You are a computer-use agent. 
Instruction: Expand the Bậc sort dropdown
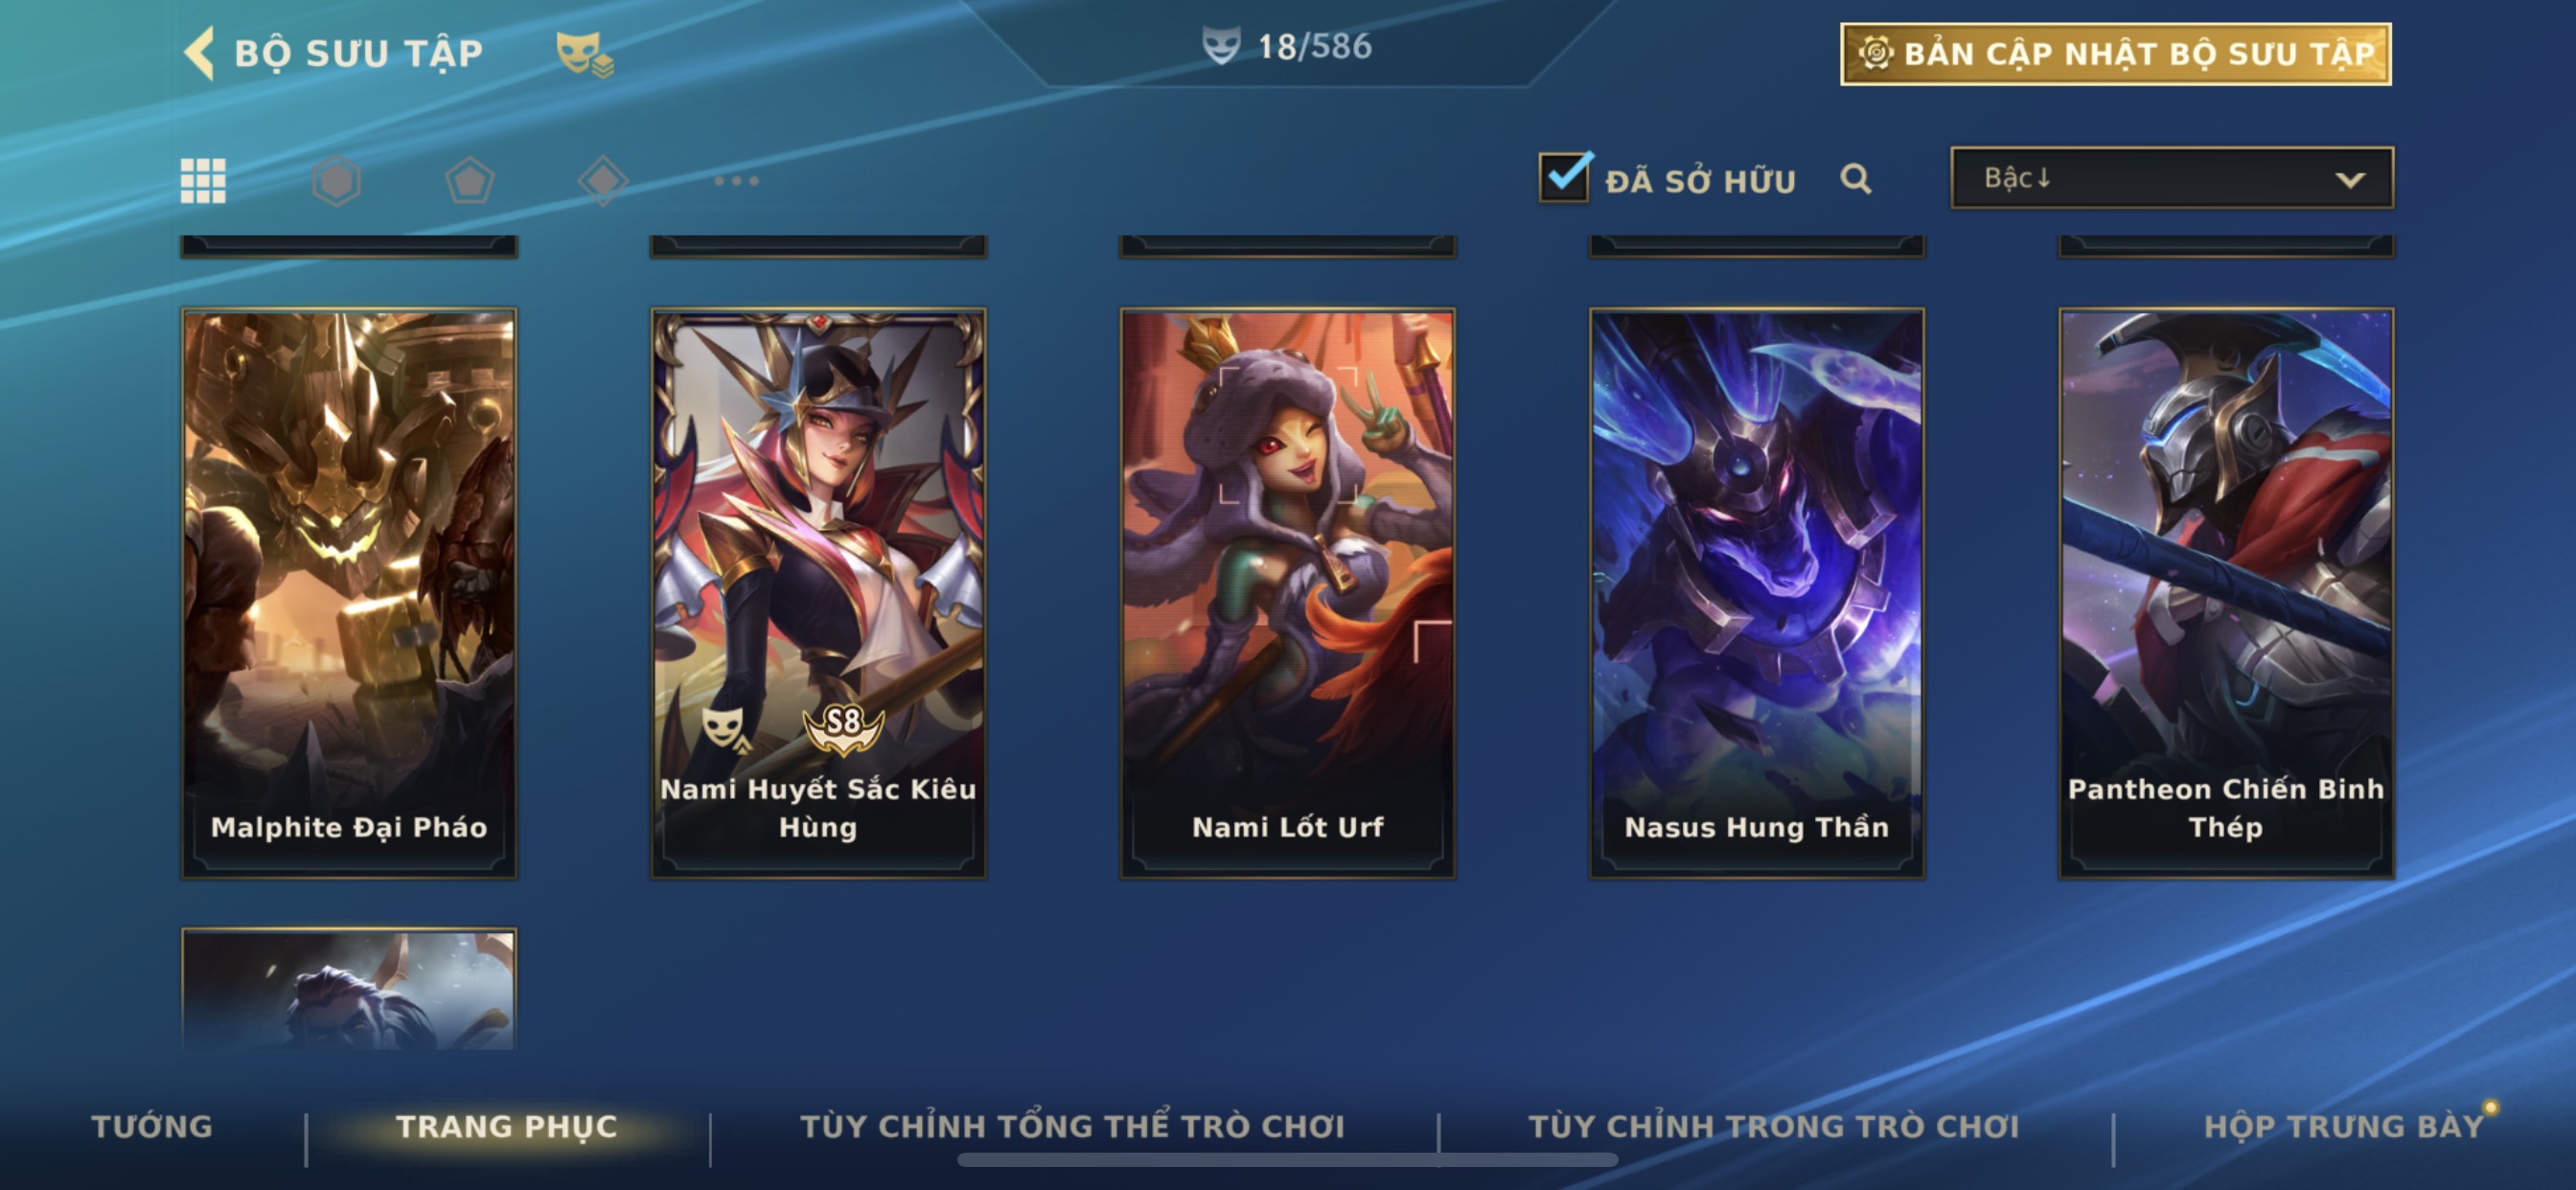[2172, 178]
